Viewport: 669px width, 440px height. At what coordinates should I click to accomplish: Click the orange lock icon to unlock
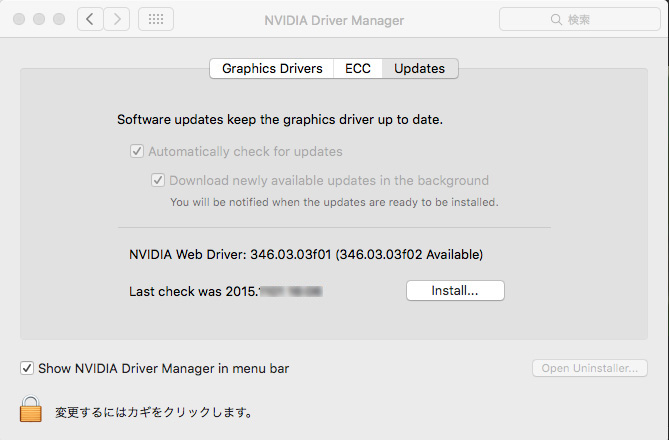point(31,408)
